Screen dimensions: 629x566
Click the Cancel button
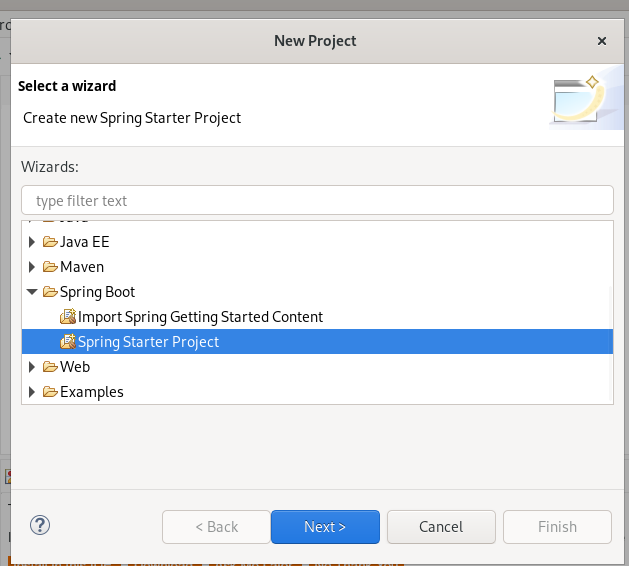441,527
